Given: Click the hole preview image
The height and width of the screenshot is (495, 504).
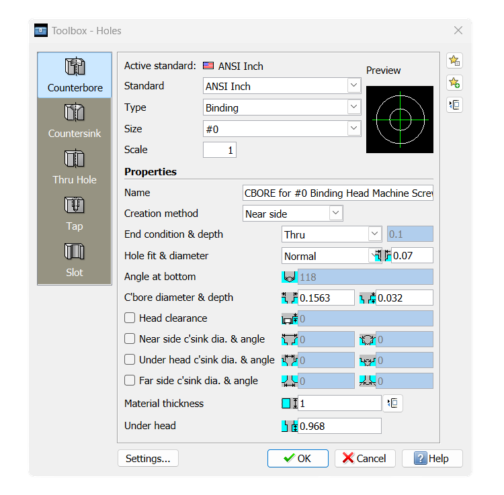Looking at the screenshot, I should pyautogui.click(x=400, y=120).
